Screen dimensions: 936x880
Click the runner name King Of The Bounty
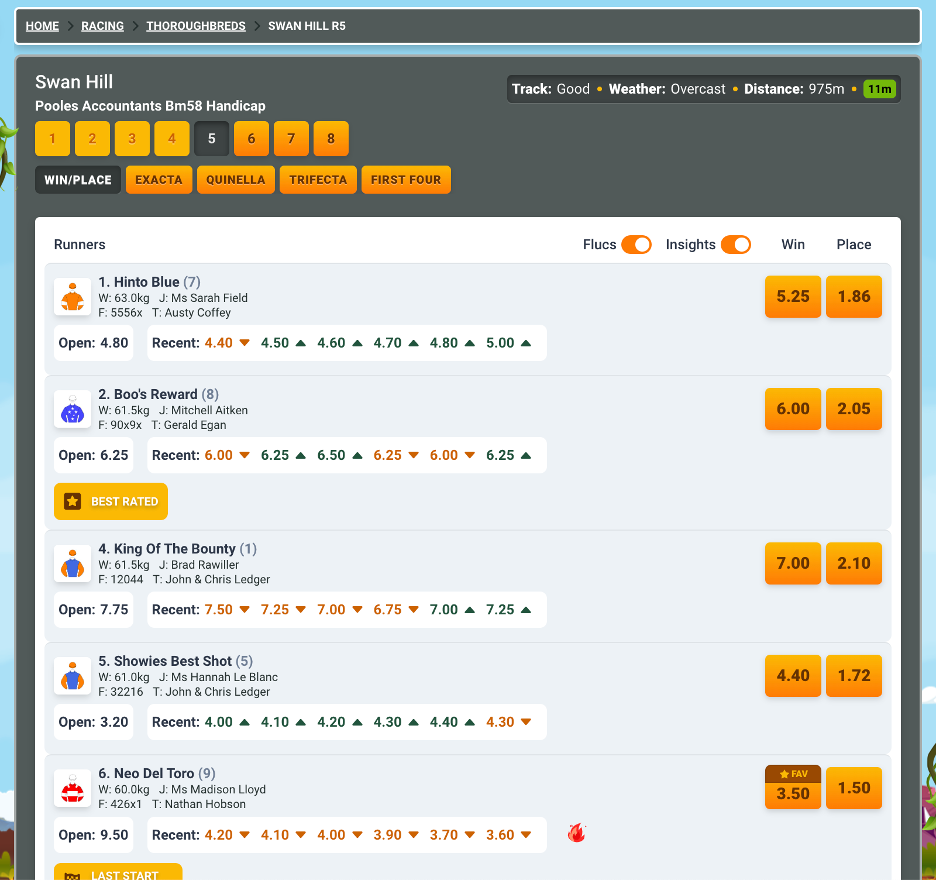[174, 549]
